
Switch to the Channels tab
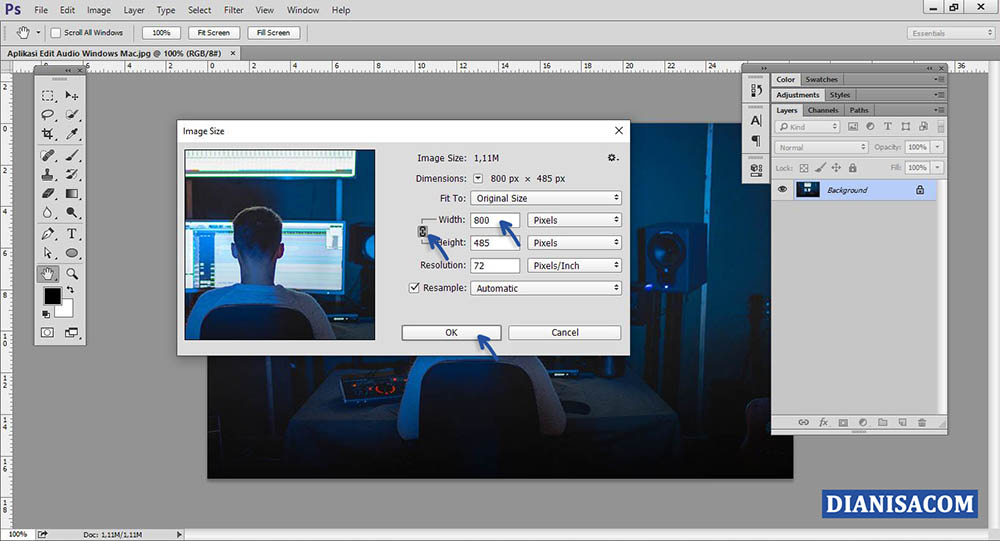coord(823,110)
